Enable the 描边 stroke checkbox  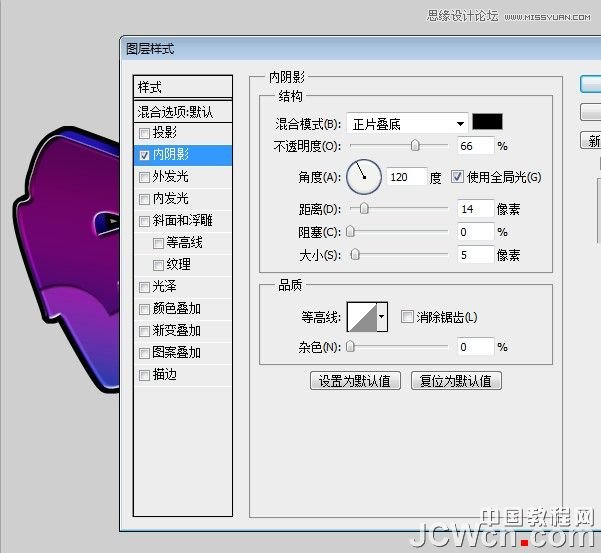(144, 375)
